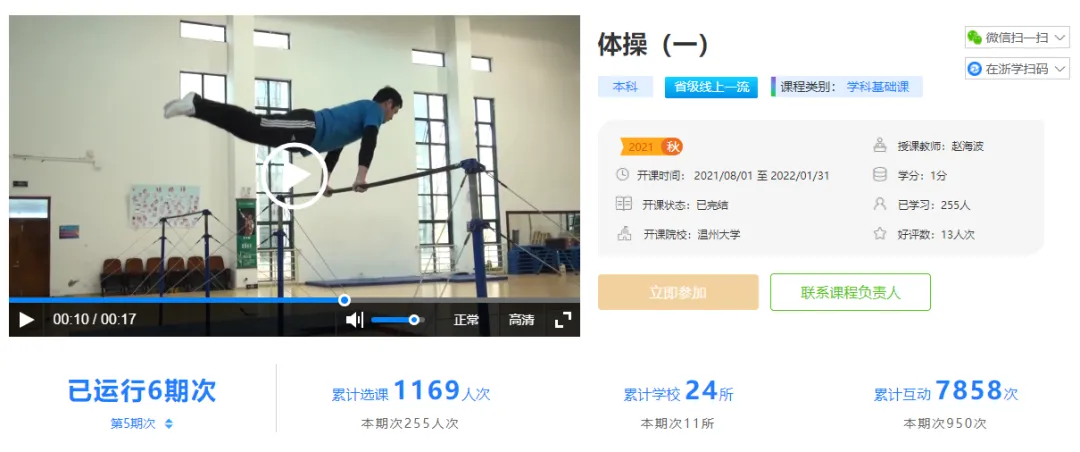This screenshot has height=452, width=1080.
Task: Click the star icon beside 好评数
Action: point(880,234)
